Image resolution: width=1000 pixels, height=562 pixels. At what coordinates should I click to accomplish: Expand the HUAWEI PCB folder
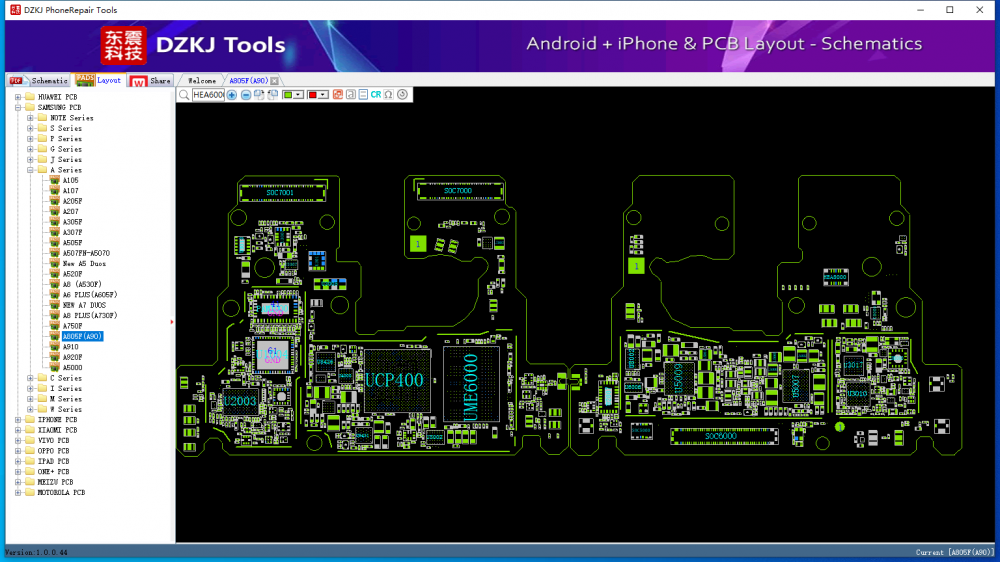point(18,97)
